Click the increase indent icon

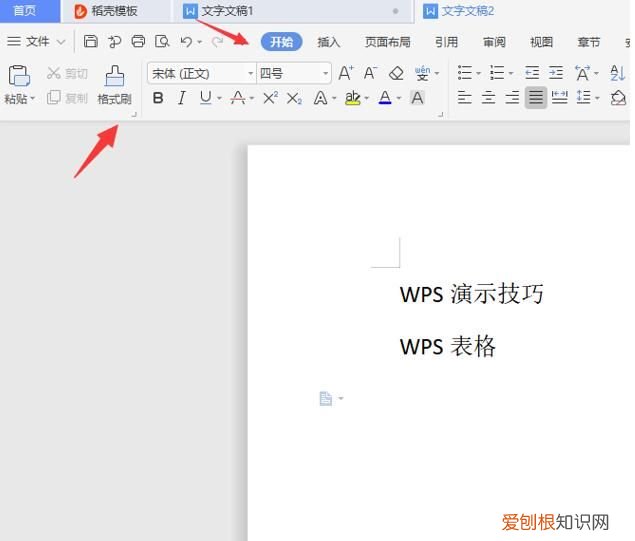[x=556, y=73]
